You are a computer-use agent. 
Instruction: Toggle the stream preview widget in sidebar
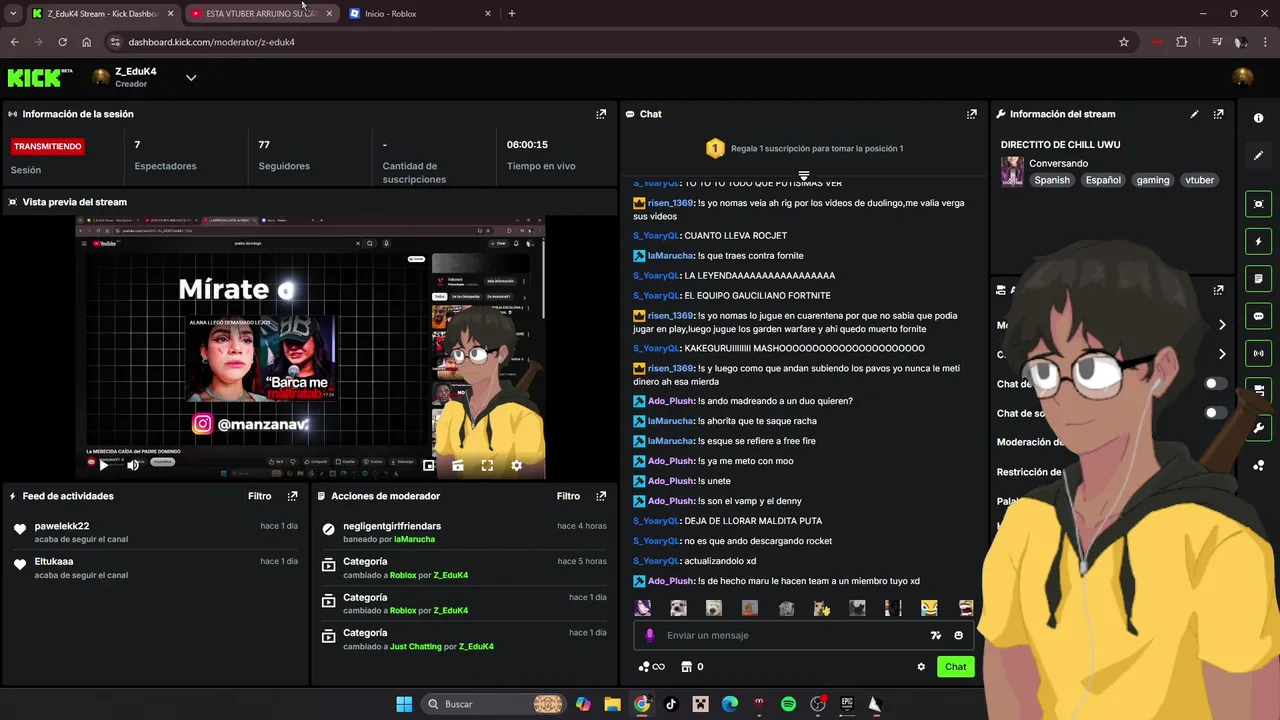(x=1258, y=204)
